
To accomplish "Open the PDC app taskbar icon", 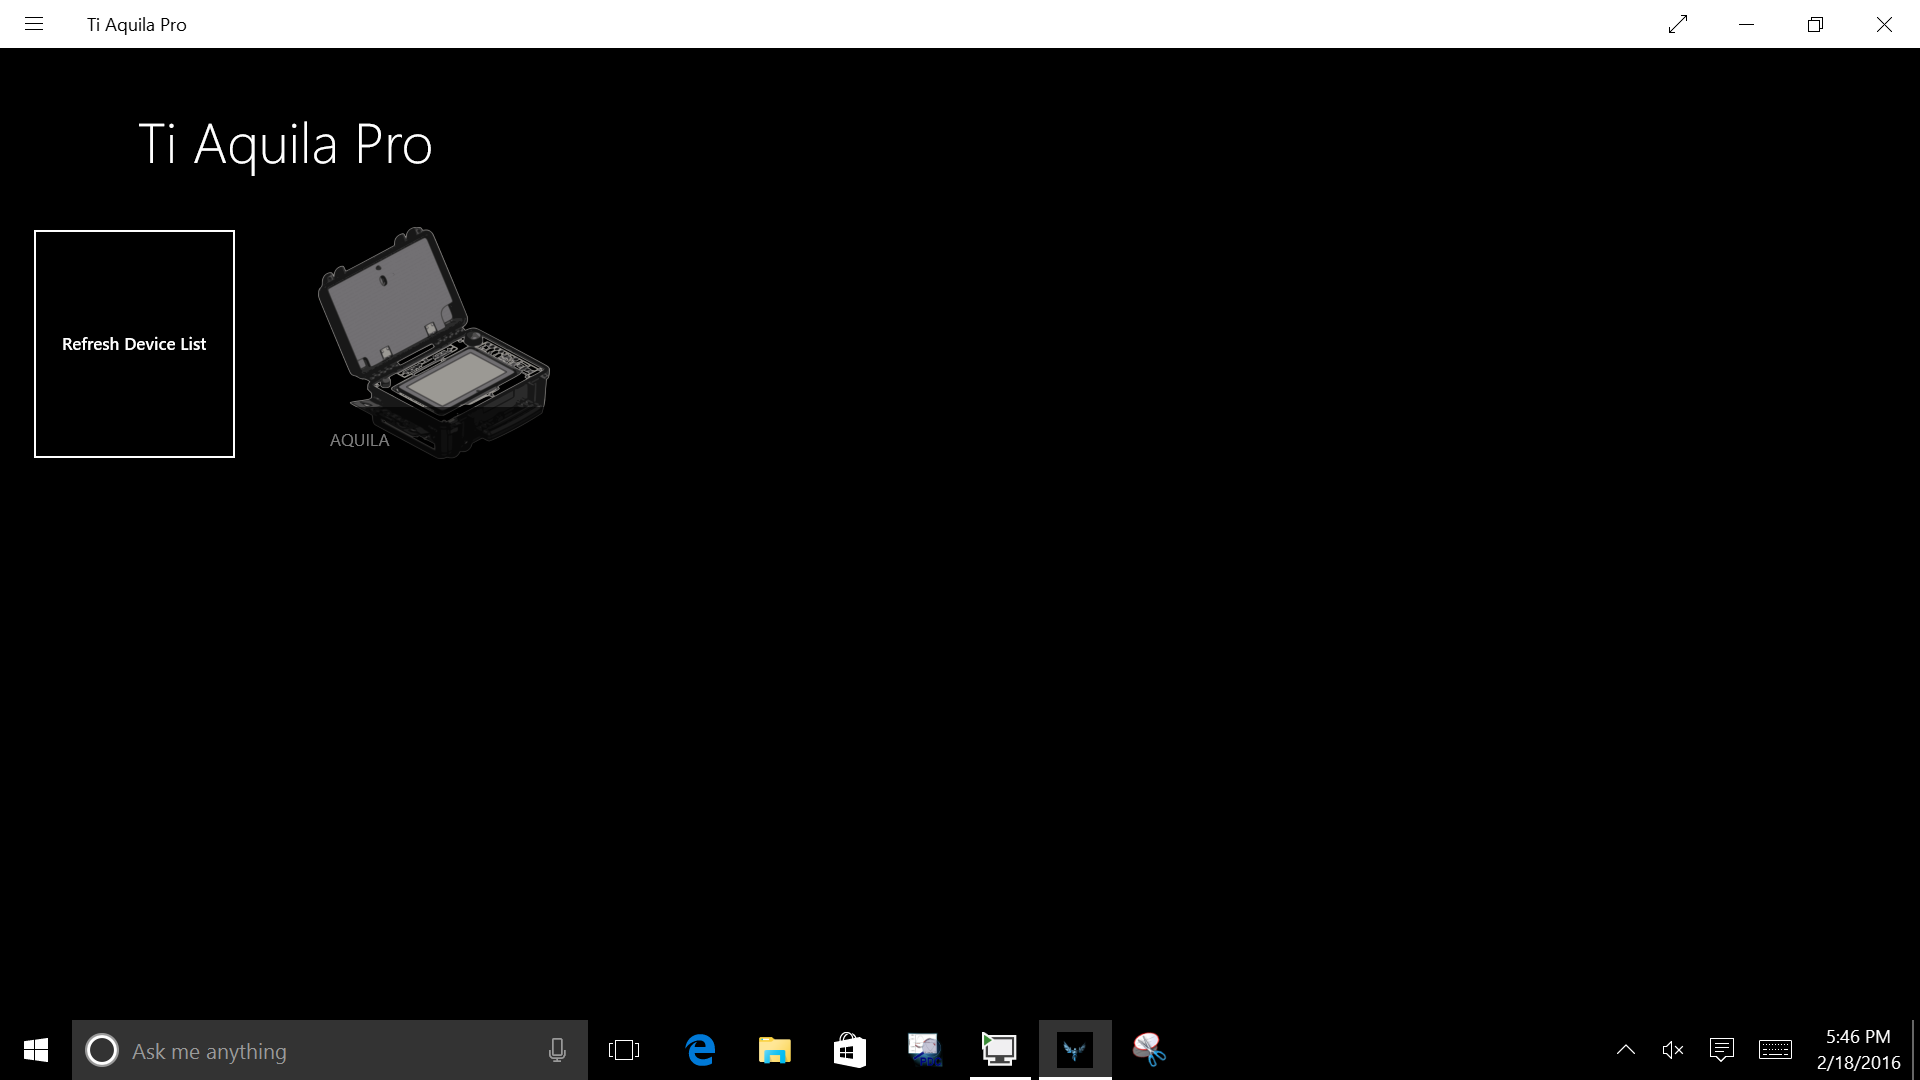I will (x=924, y=1050).
